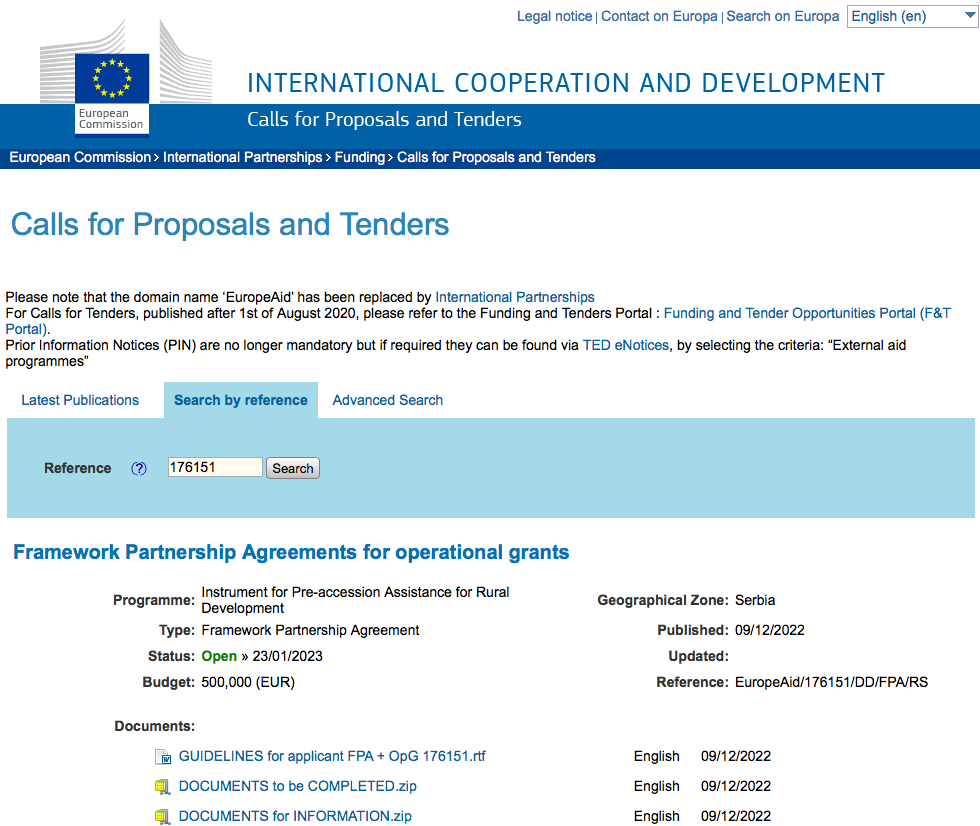Image resolution: width=980 pixels, height=826 pixels.
Task: Go to European Commission breadcrumb
Action: [x=80, y=157]
